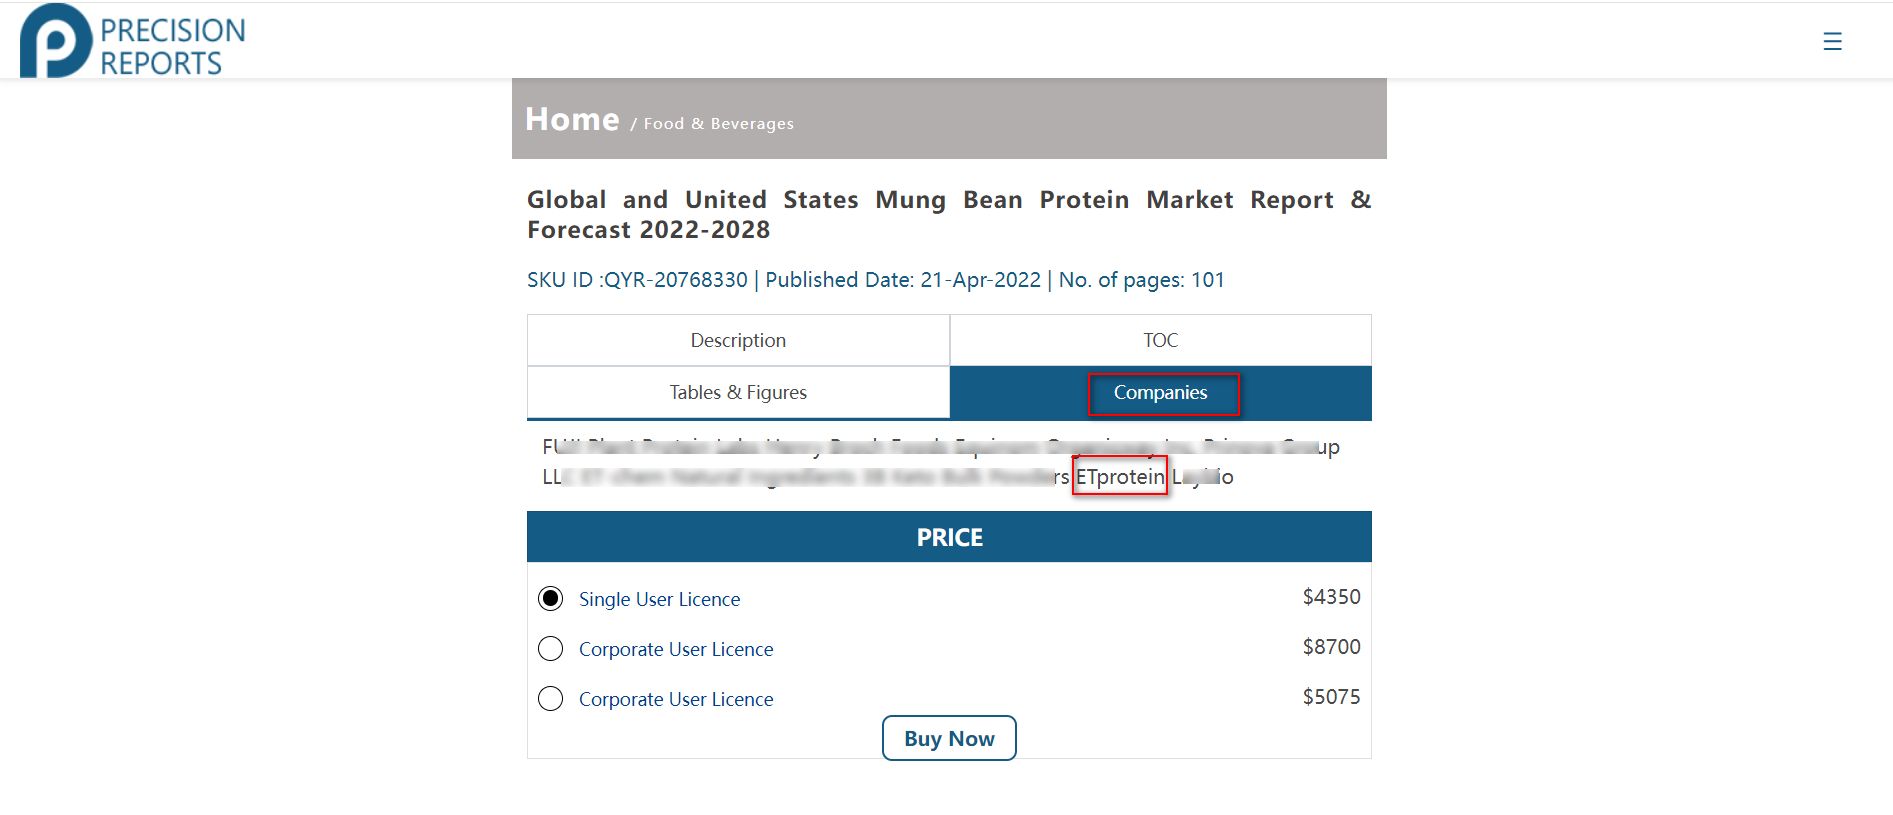Open the hamburger menu icon
This screenshot has height=815, width=1893.
point(1832,41)
